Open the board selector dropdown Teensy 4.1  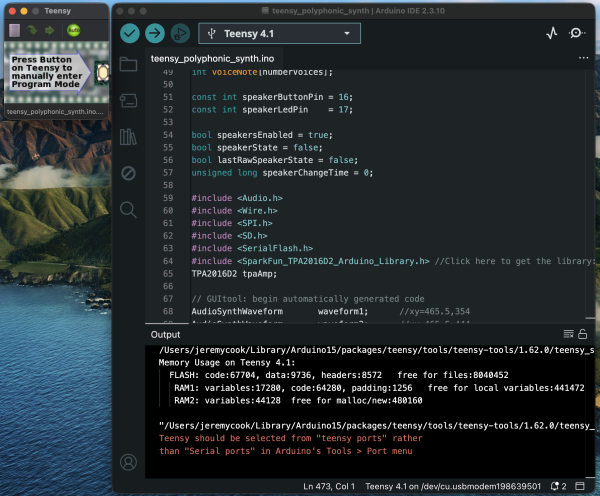[x=279, y=33]
